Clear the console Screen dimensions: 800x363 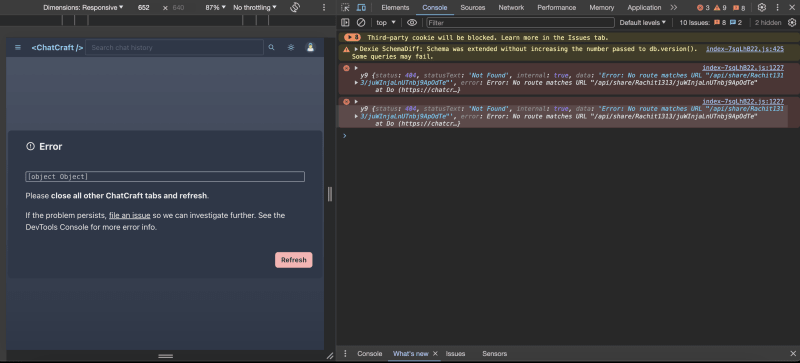click(361, 22)
